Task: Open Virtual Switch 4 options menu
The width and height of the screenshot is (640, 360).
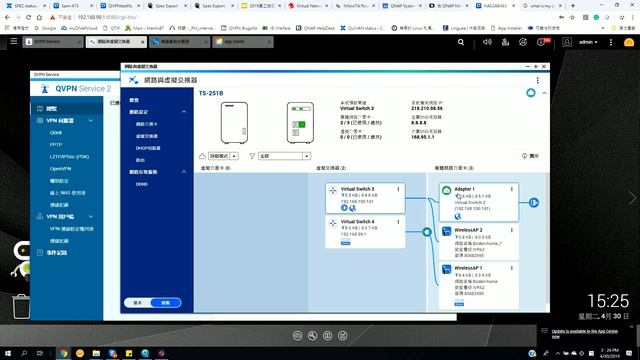Action: pyautogui.click(x=398, y=222)
